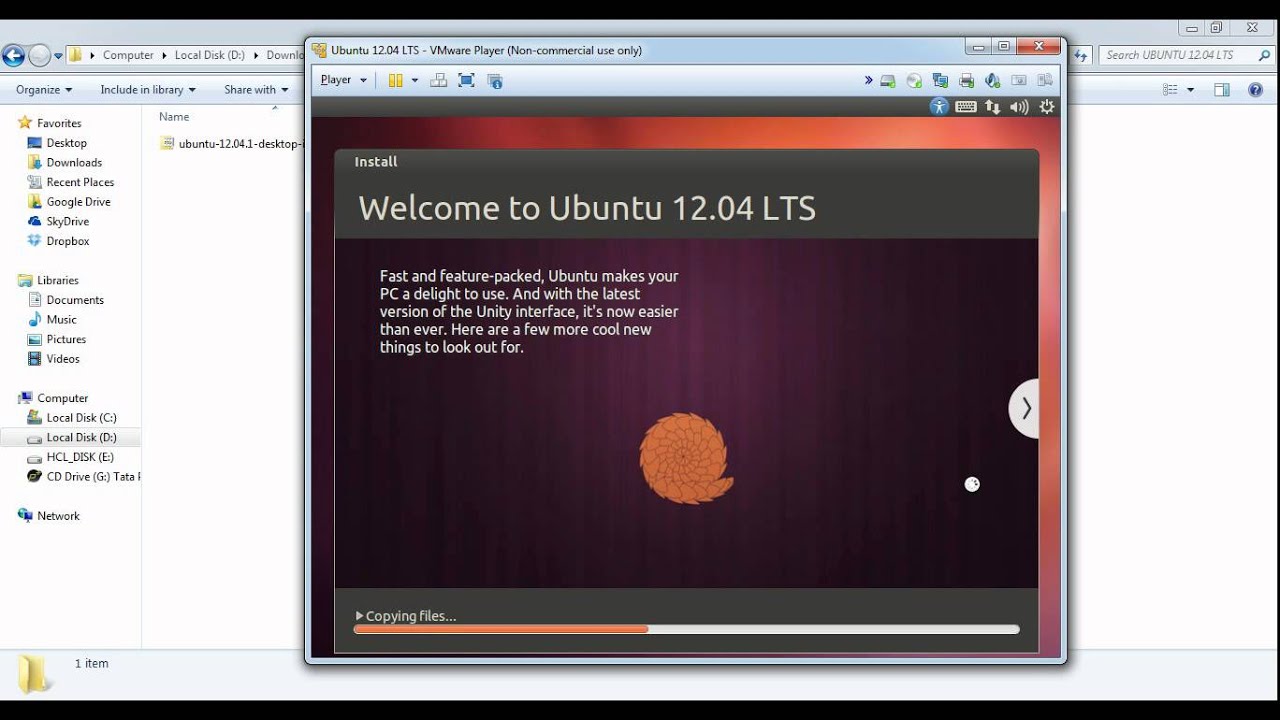Click the network adapter device icon
The image size is (1280, 720).
[x=940, y=80]
